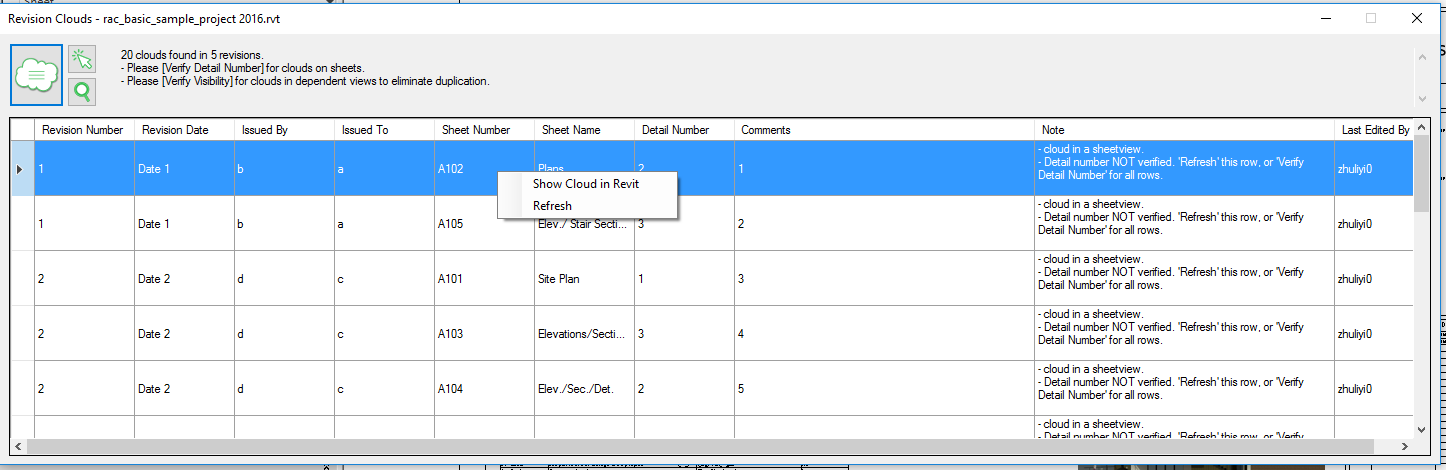The width and height of the screenshot is (1446, 470).
Task: Click Revision Number '2' in the A103 row
Action: (x=84, y=333)
